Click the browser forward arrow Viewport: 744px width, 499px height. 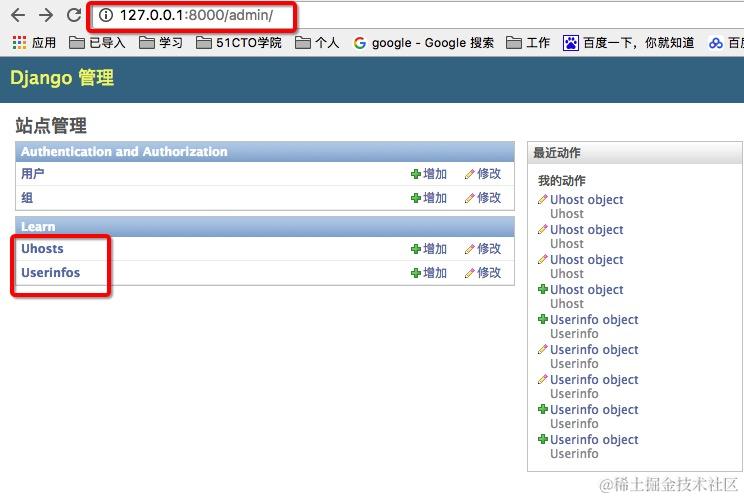46,15
